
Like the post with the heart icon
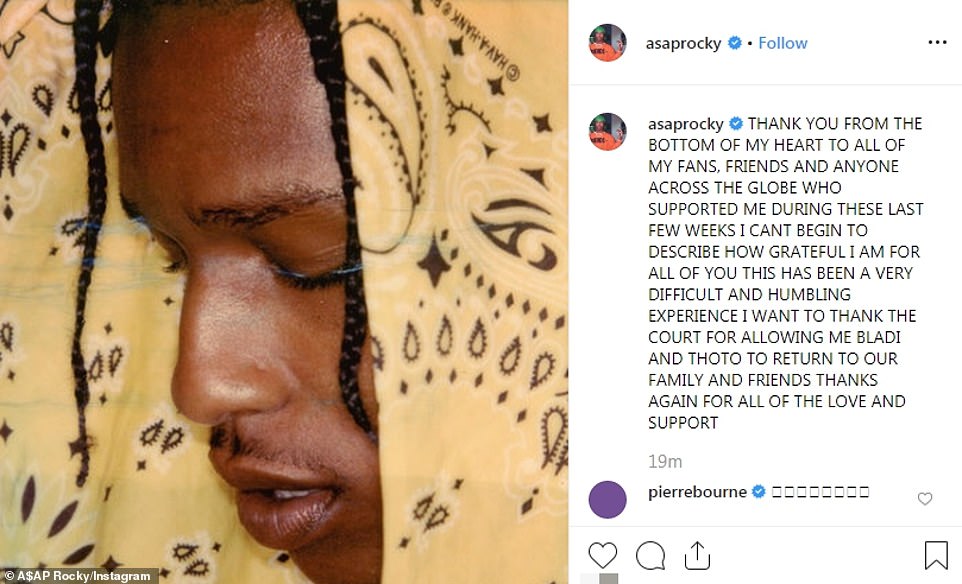click(602, 555)
